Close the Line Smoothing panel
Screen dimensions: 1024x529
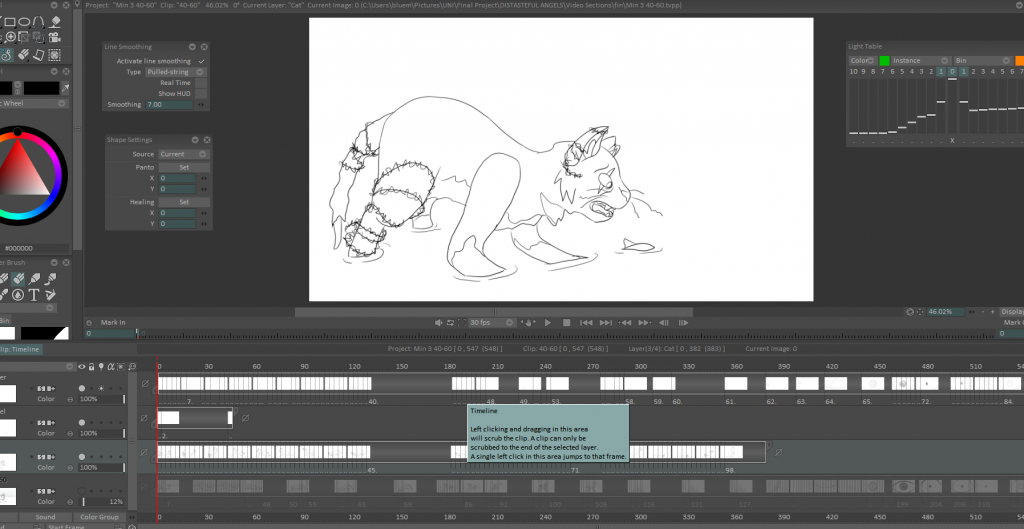[204, 47]
